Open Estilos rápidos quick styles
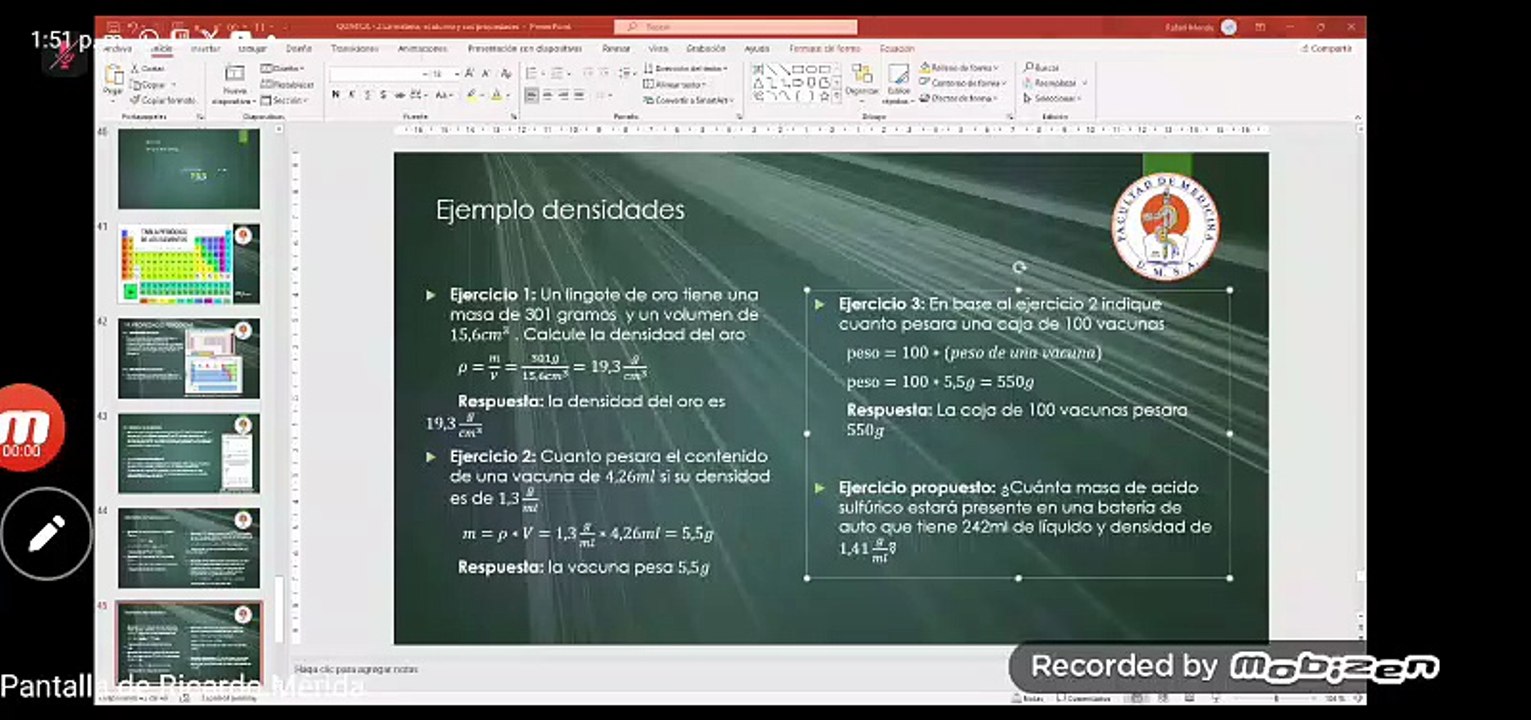 (x=898, y=83)
